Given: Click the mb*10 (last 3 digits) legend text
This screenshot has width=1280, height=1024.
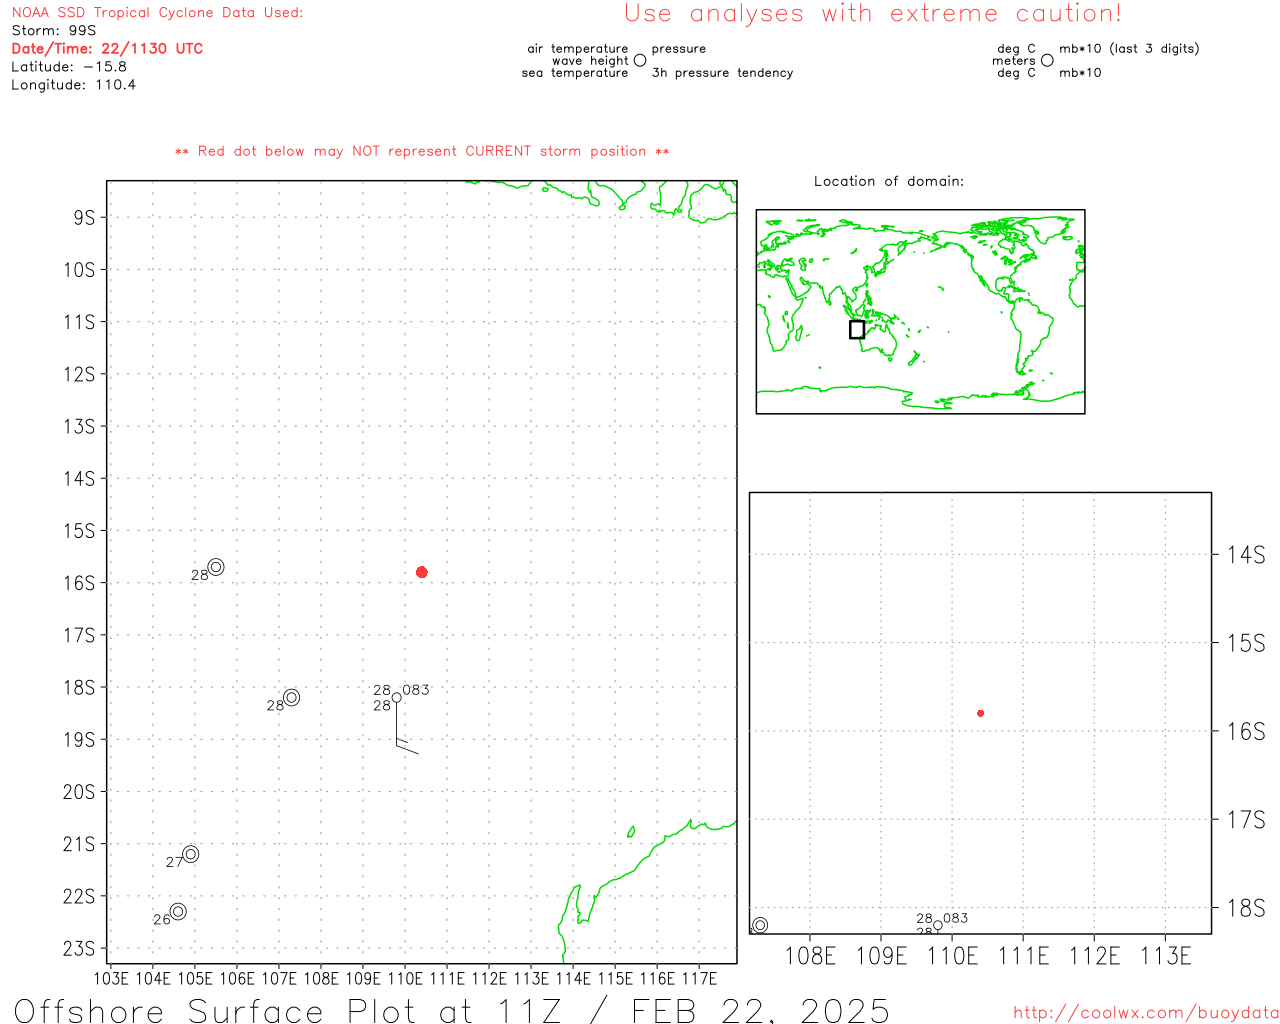Looking at the screenshot, I should [x=1129, y=48].
